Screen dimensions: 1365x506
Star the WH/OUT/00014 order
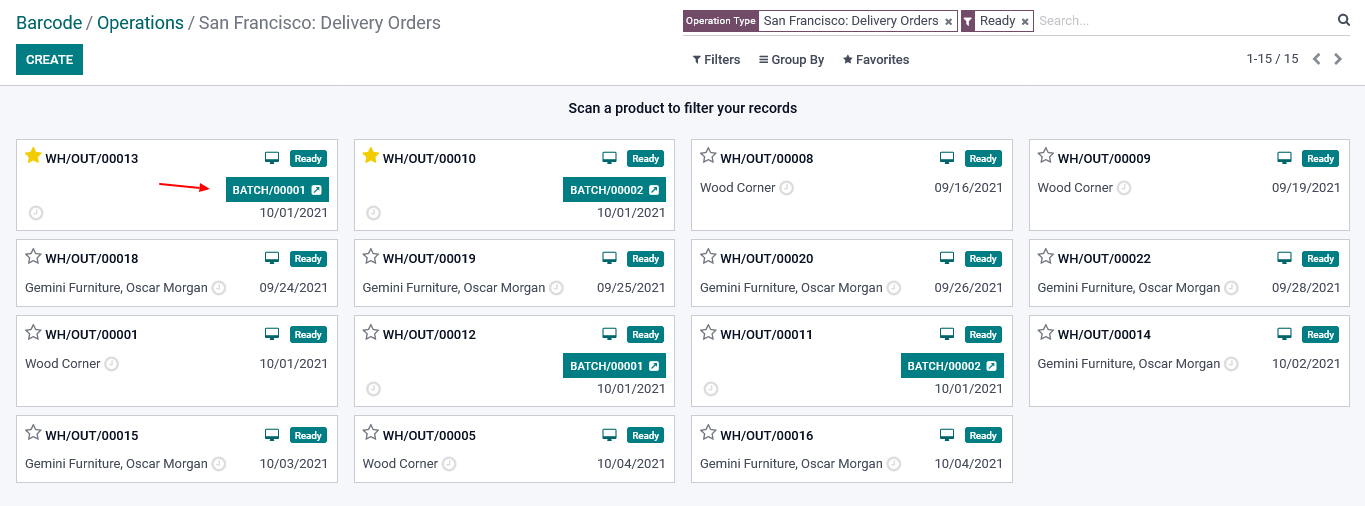(1046, 333)
